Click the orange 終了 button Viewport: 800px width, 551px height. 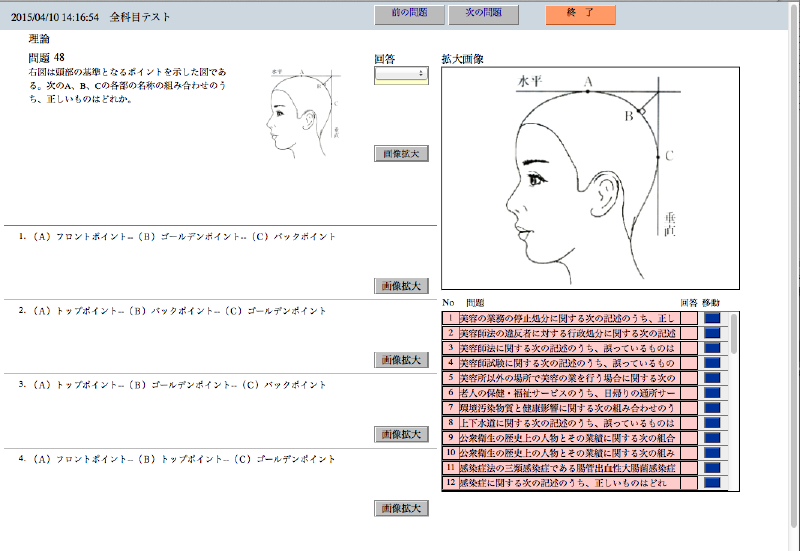580,15
